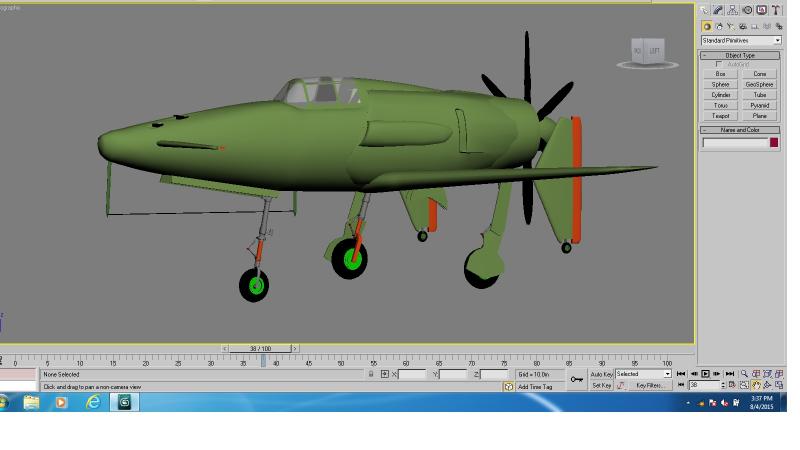Toggle the selection lock icon
This screenshot has height=450, width=800.
pyautogui.click(x=371, y=374)
